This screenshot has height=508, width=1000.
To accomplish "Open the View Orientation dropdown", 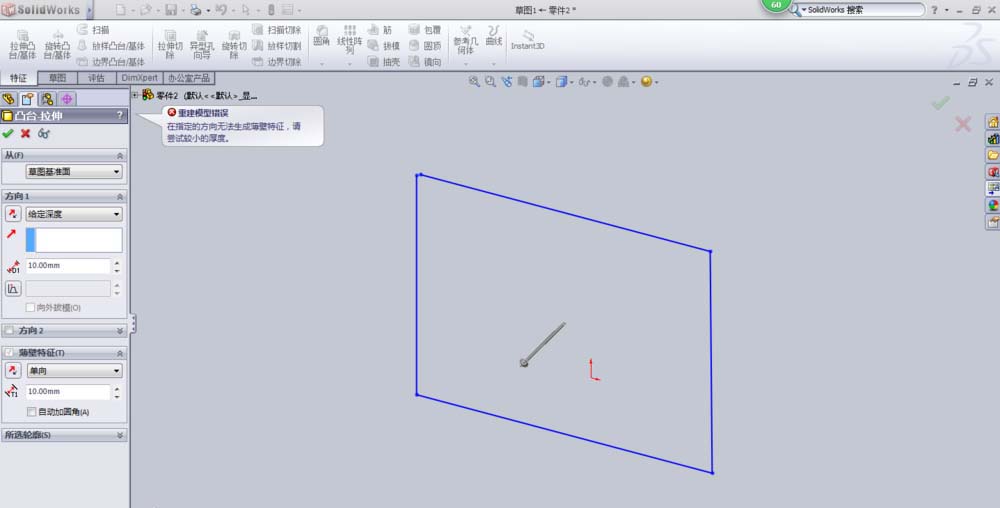I will [x=541, y=82].
